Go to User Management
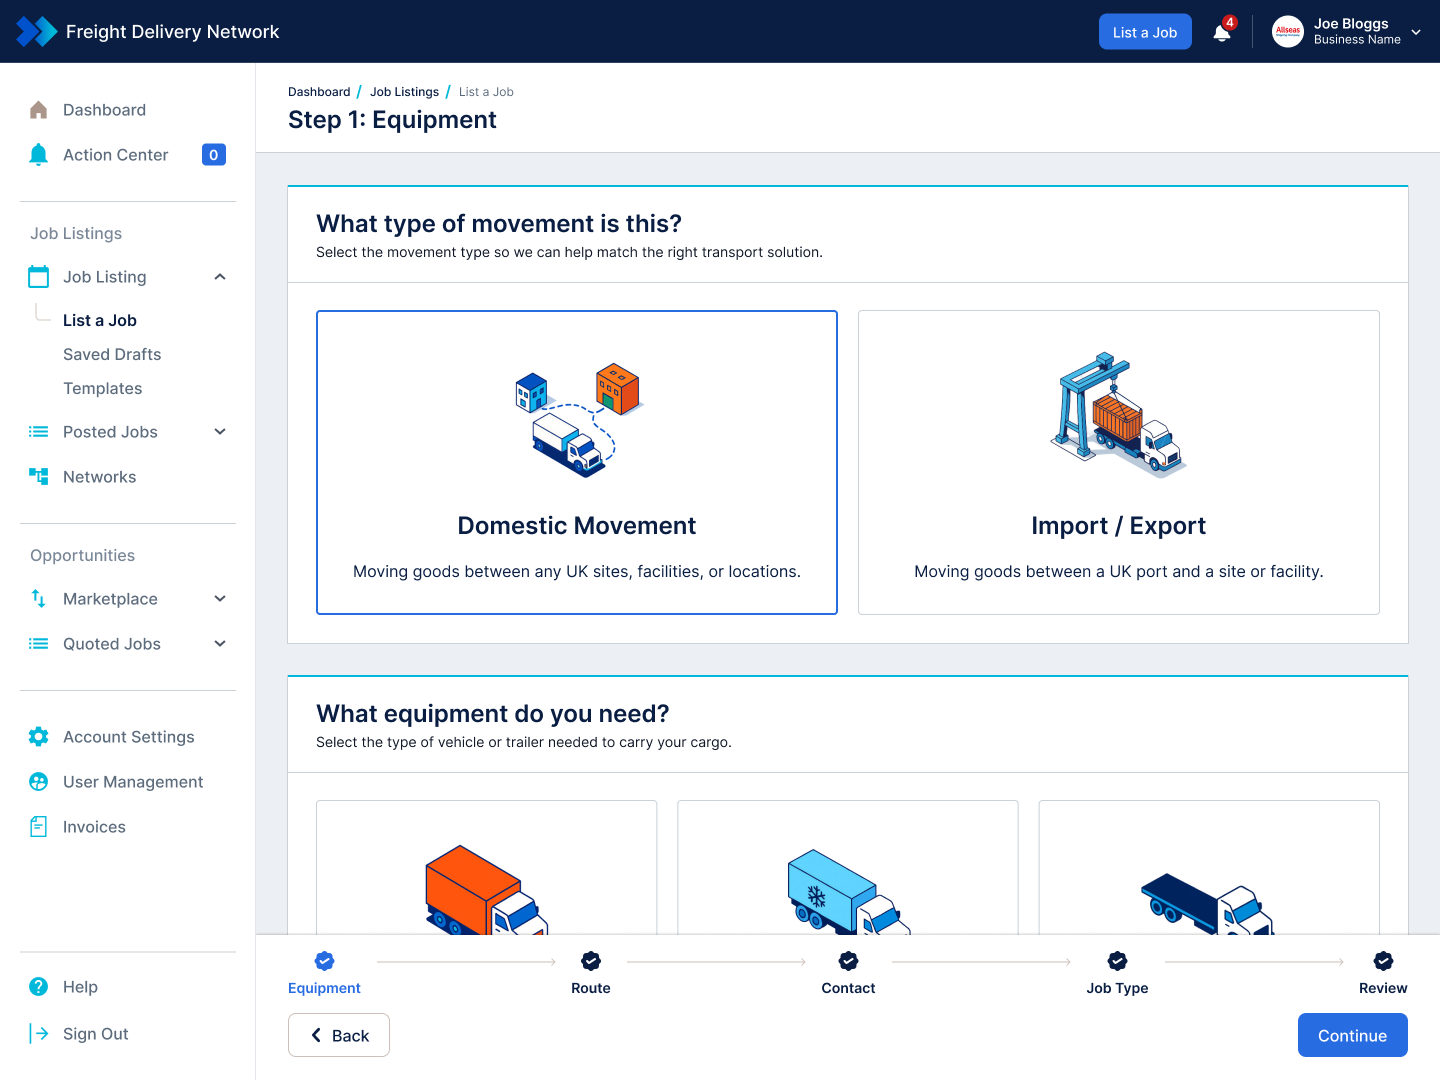The width and height of the screenshot is (1440, 1080). pos(132,782)
